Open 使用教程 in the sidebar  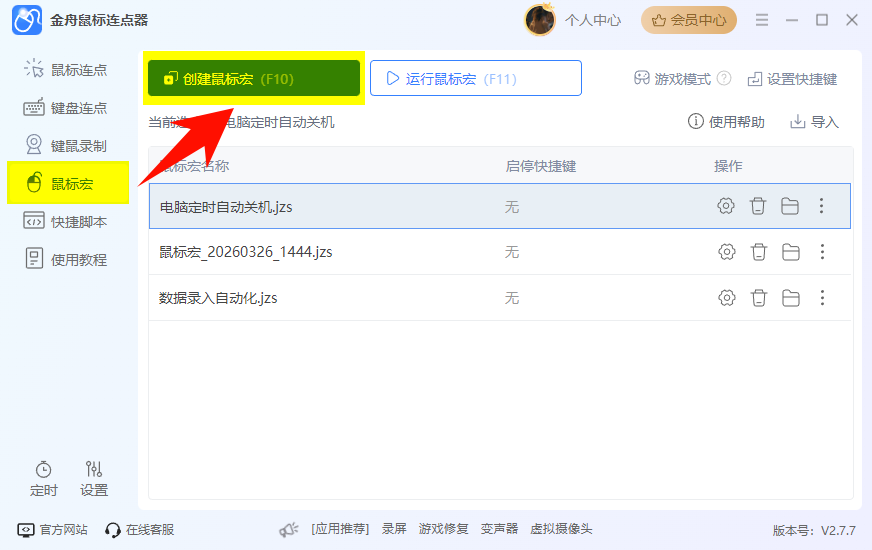point(66,260)
